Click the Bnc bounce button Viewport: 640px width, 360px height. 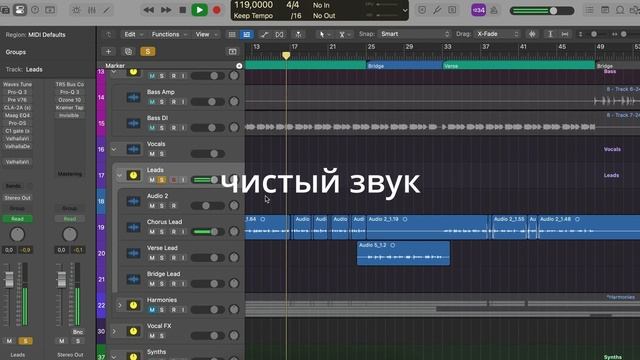pyautogui.click(x=78, y=332)
